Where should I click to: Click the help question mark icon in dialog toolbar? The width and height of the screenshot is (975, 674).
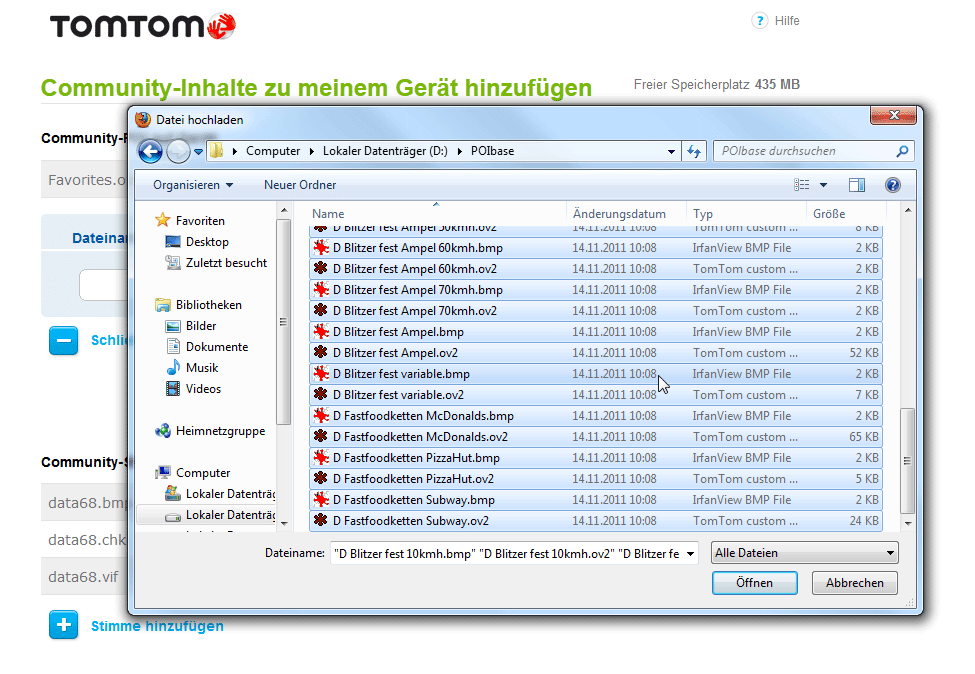coord(892,185)
